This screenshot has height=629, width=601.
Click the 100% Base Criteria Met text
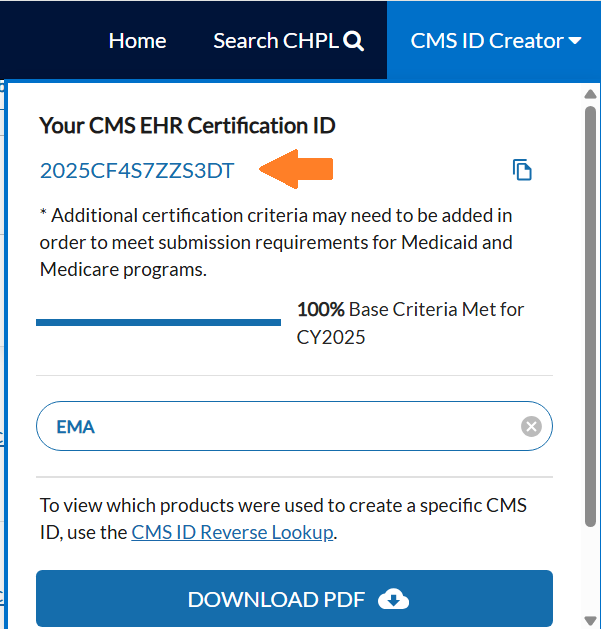[410, 322]
